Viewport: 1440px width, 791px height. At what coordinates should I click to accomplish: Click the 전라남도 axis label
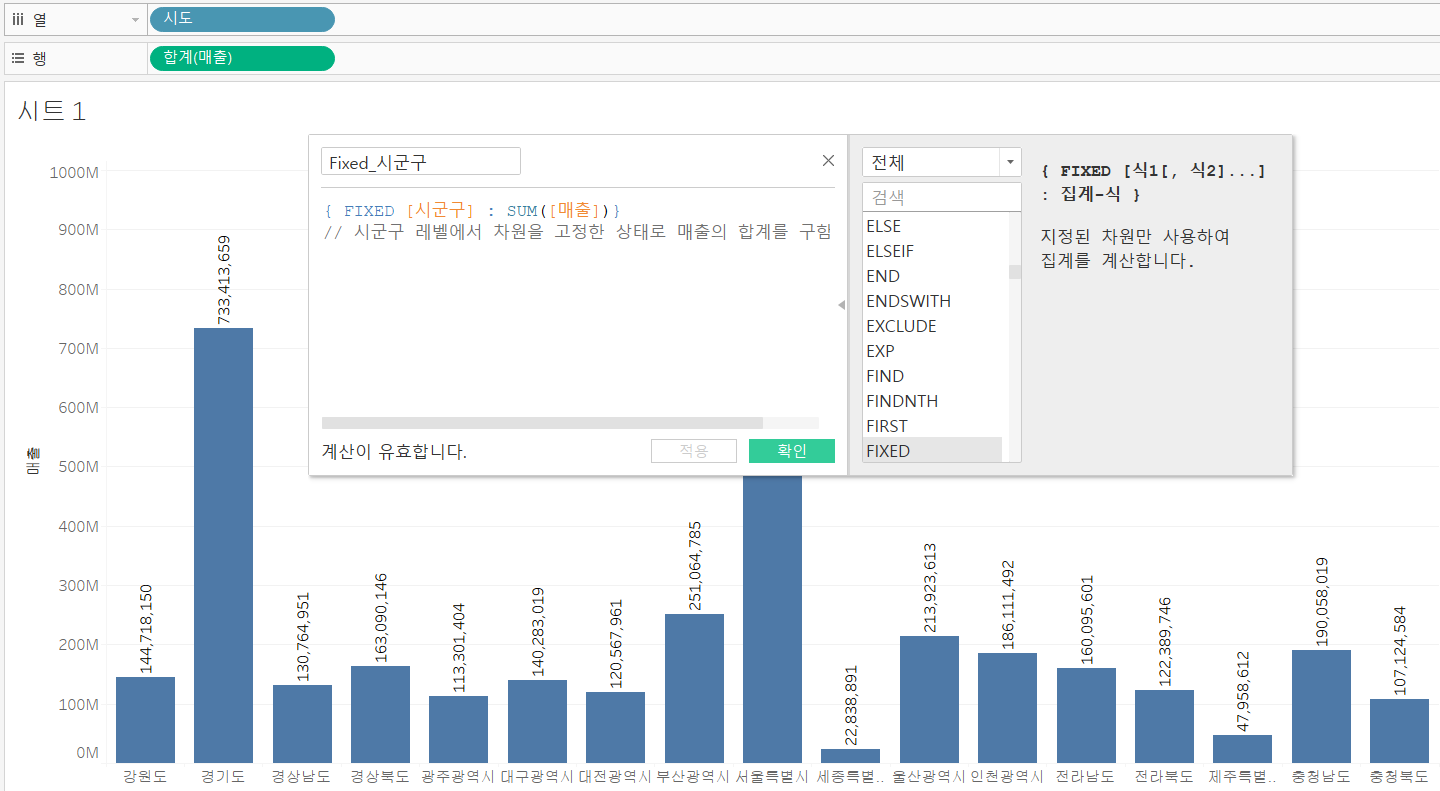point(1085,776)
